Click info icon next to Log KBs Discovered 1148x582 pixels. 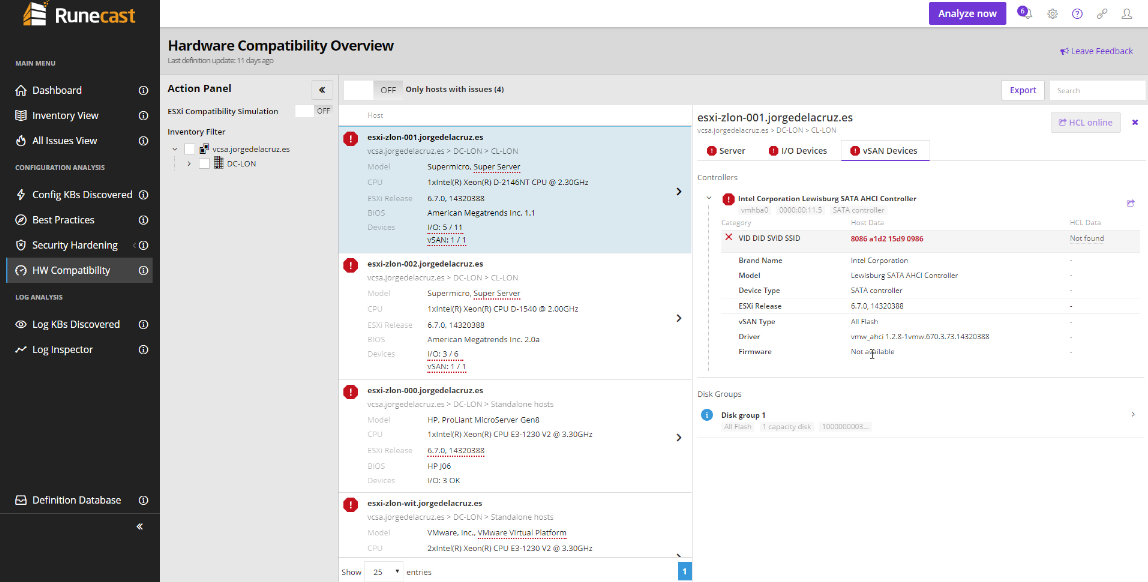tap(144, 324)
